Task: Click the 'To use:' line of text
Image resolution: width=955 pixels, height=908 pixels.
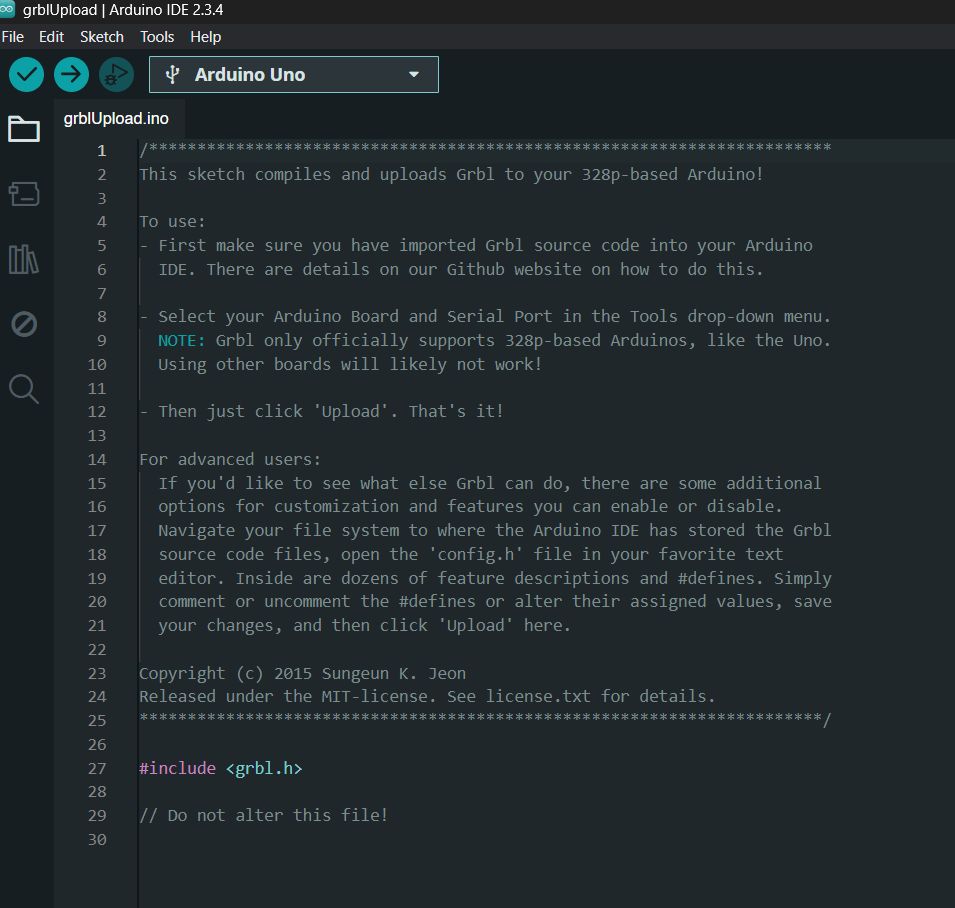Action: point(172,222)
